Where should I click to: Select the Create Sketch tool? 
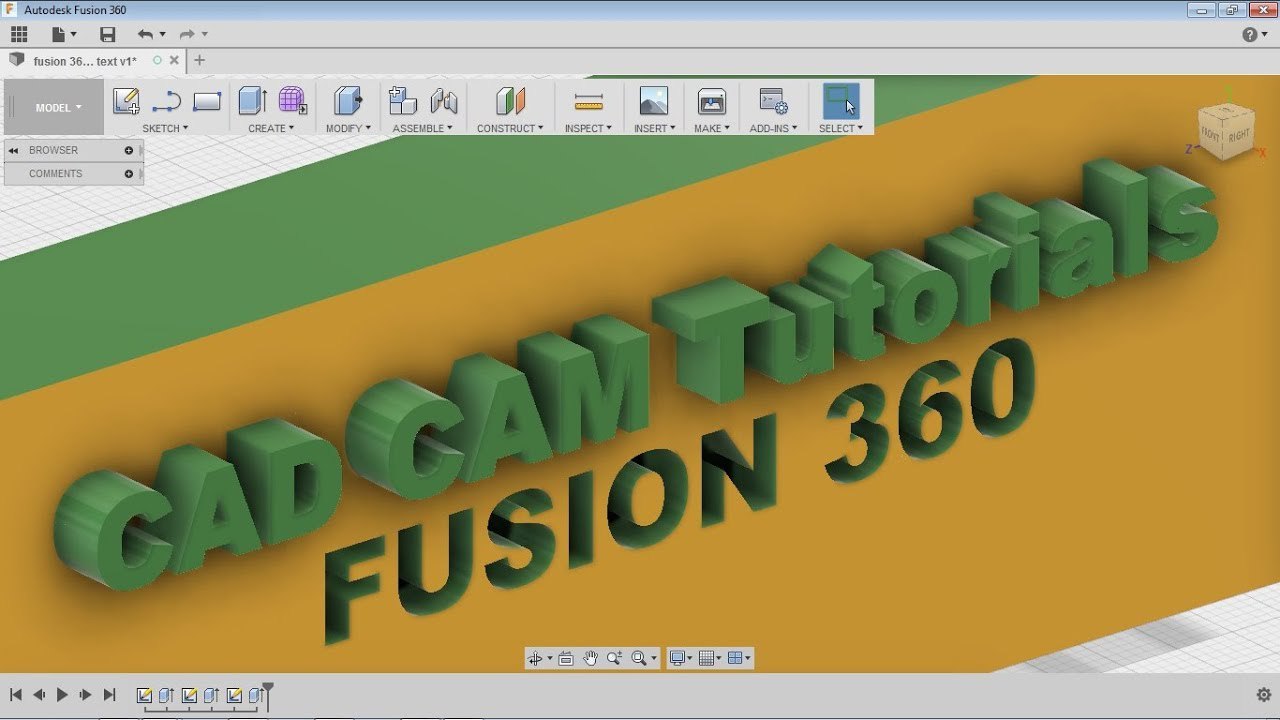[126, 101]
